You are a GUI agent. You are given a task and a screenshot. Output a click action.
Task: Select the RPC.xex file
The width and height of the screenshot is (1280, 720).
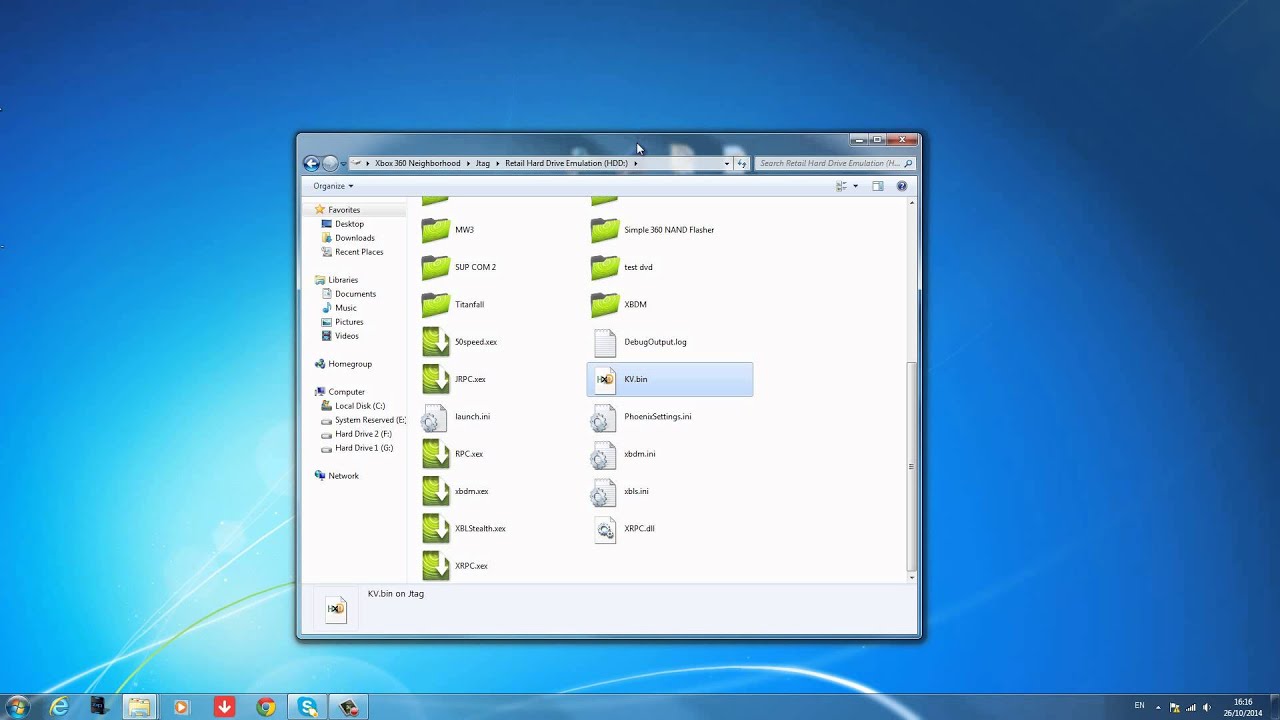[x=452, y=454]
